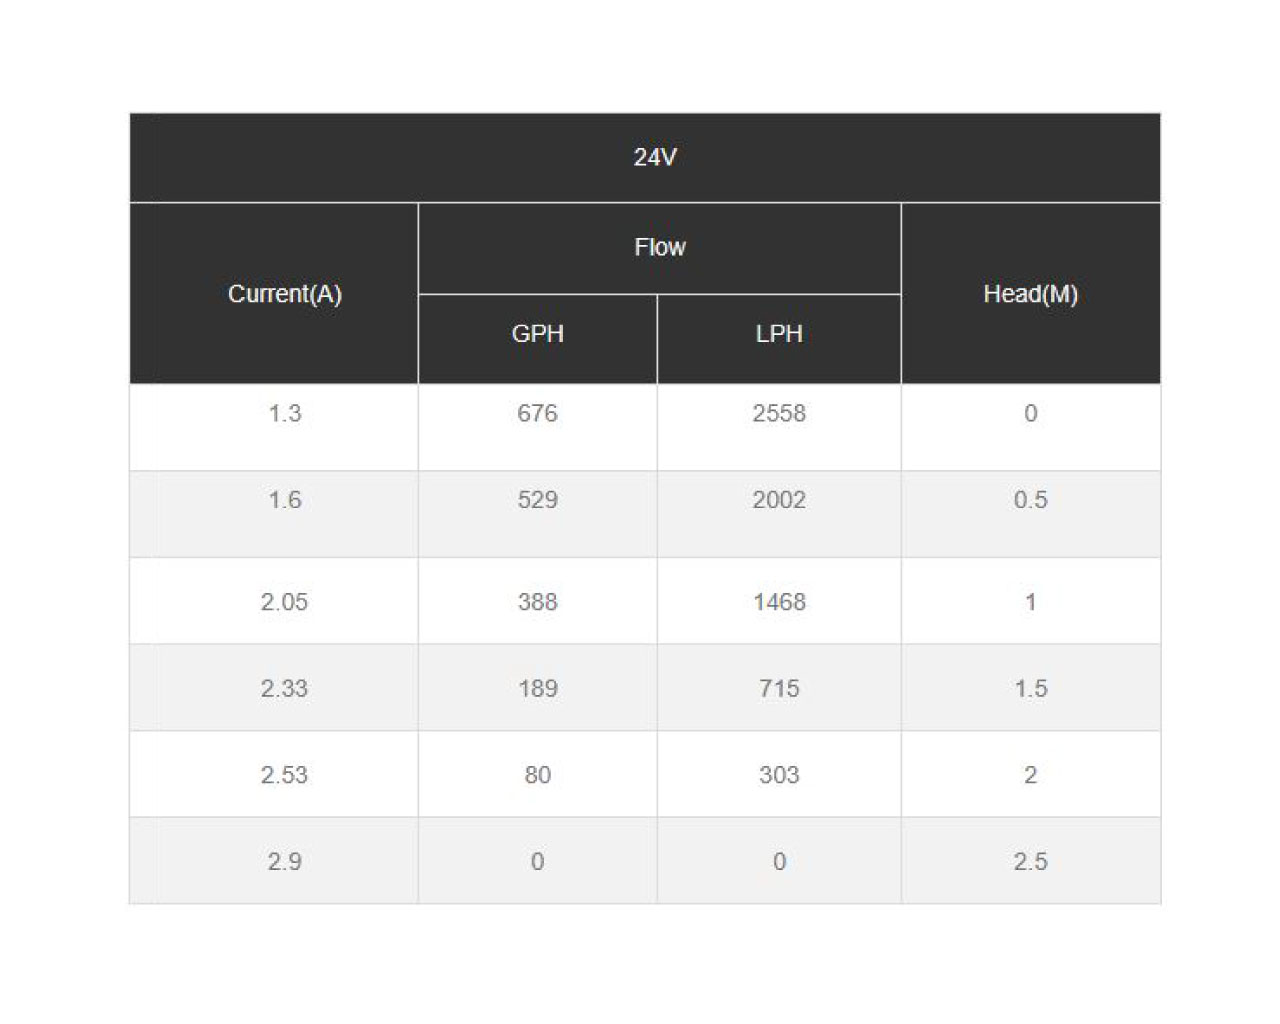Select the LPH value 715
This screenshot has width=1280, height=1024.
(779, 688)
